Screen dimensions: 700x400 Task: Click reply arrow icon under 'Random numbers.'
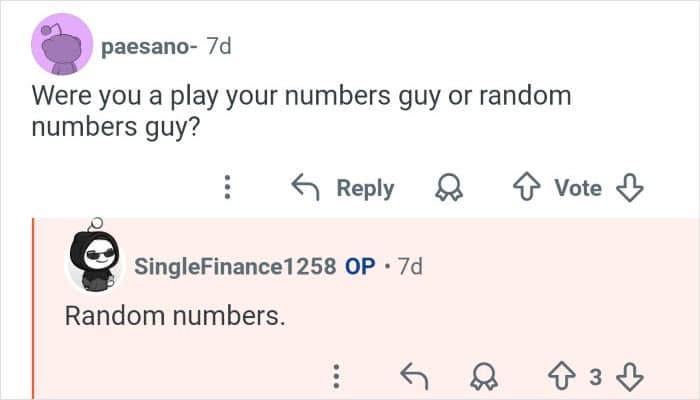click(x=412, y=376)
